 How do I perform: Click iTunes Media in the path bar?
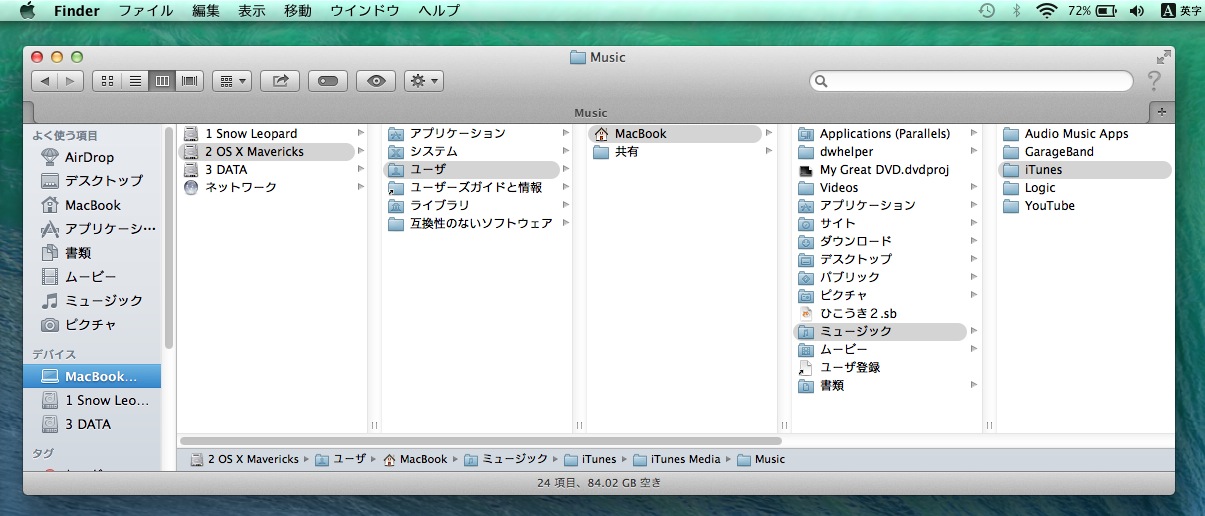click(684, 460)
